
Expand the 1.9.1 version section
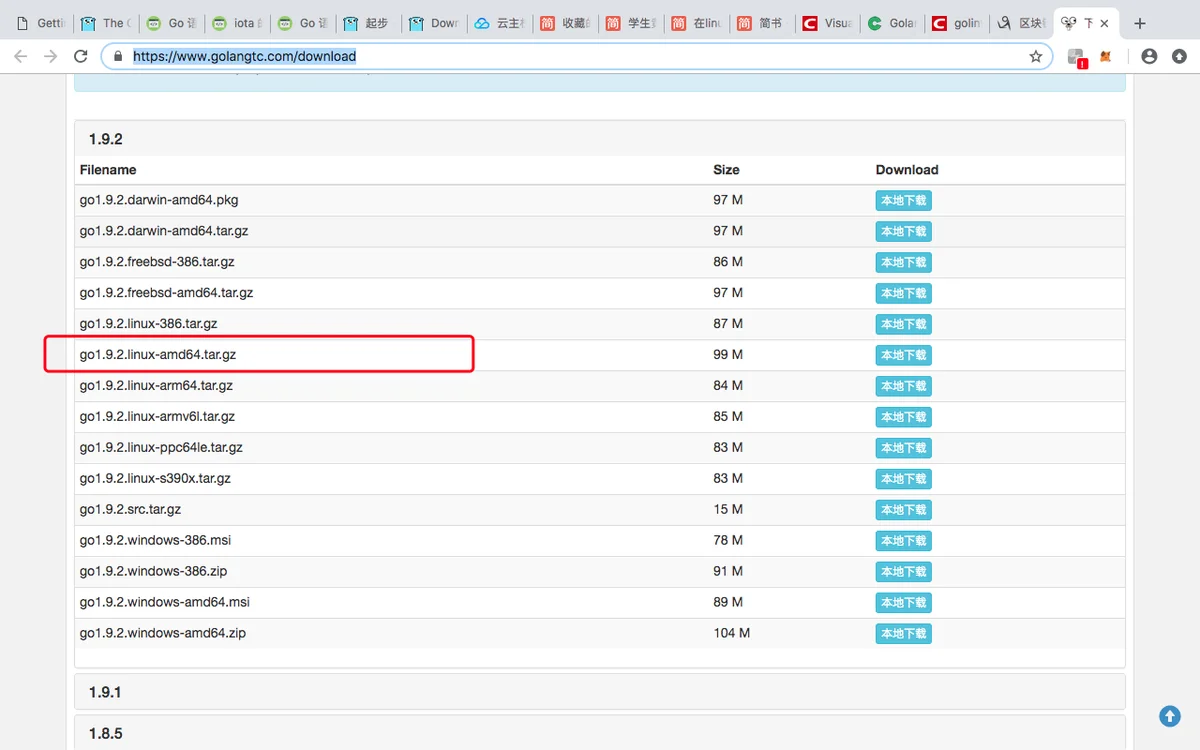pos(105,692)
